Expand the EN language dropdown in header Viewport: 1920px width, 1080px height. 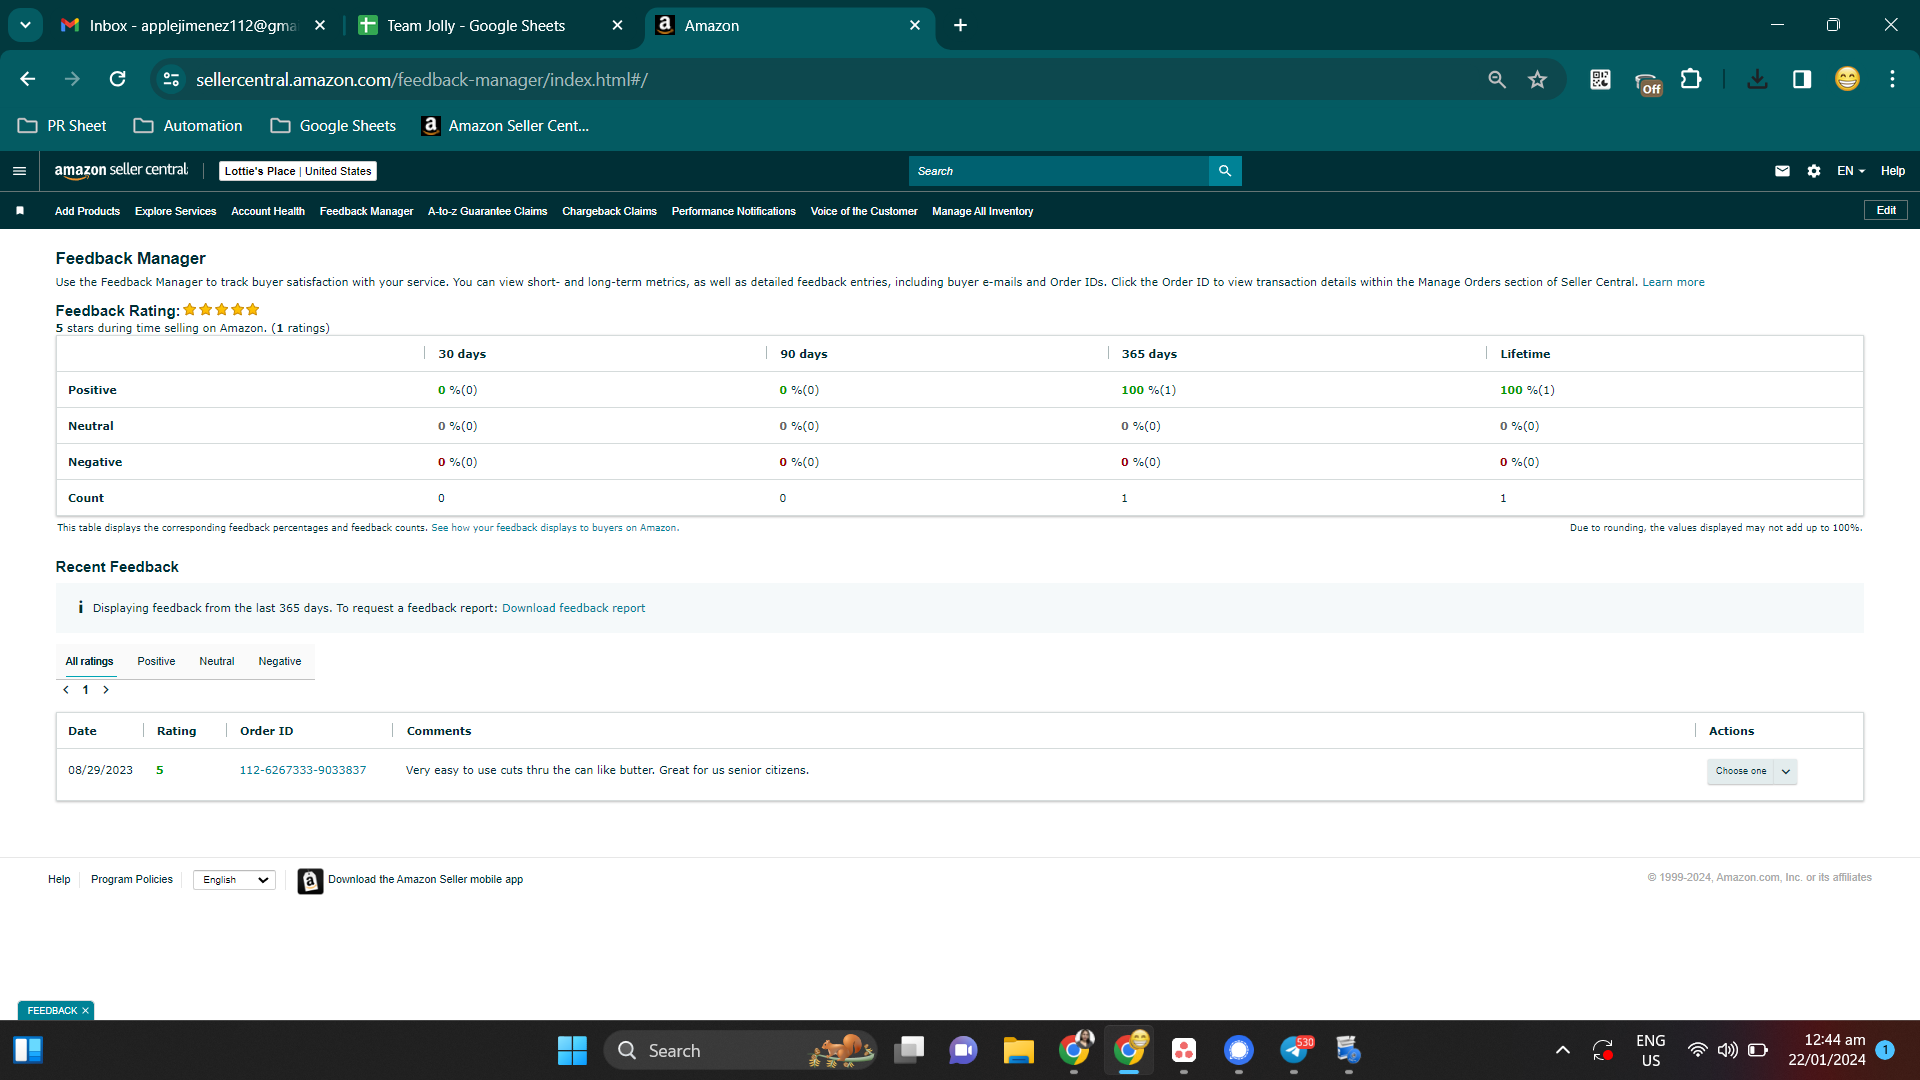point(1851,171)
